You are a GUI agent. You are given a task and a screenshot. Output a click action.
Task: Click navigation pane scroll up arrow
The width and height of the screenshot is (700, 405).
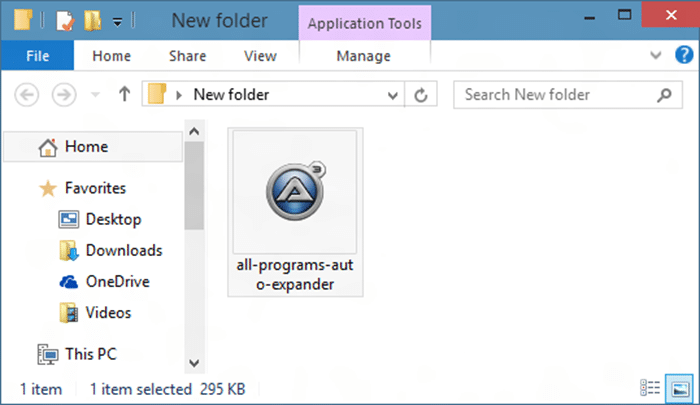tap(194, 131)
